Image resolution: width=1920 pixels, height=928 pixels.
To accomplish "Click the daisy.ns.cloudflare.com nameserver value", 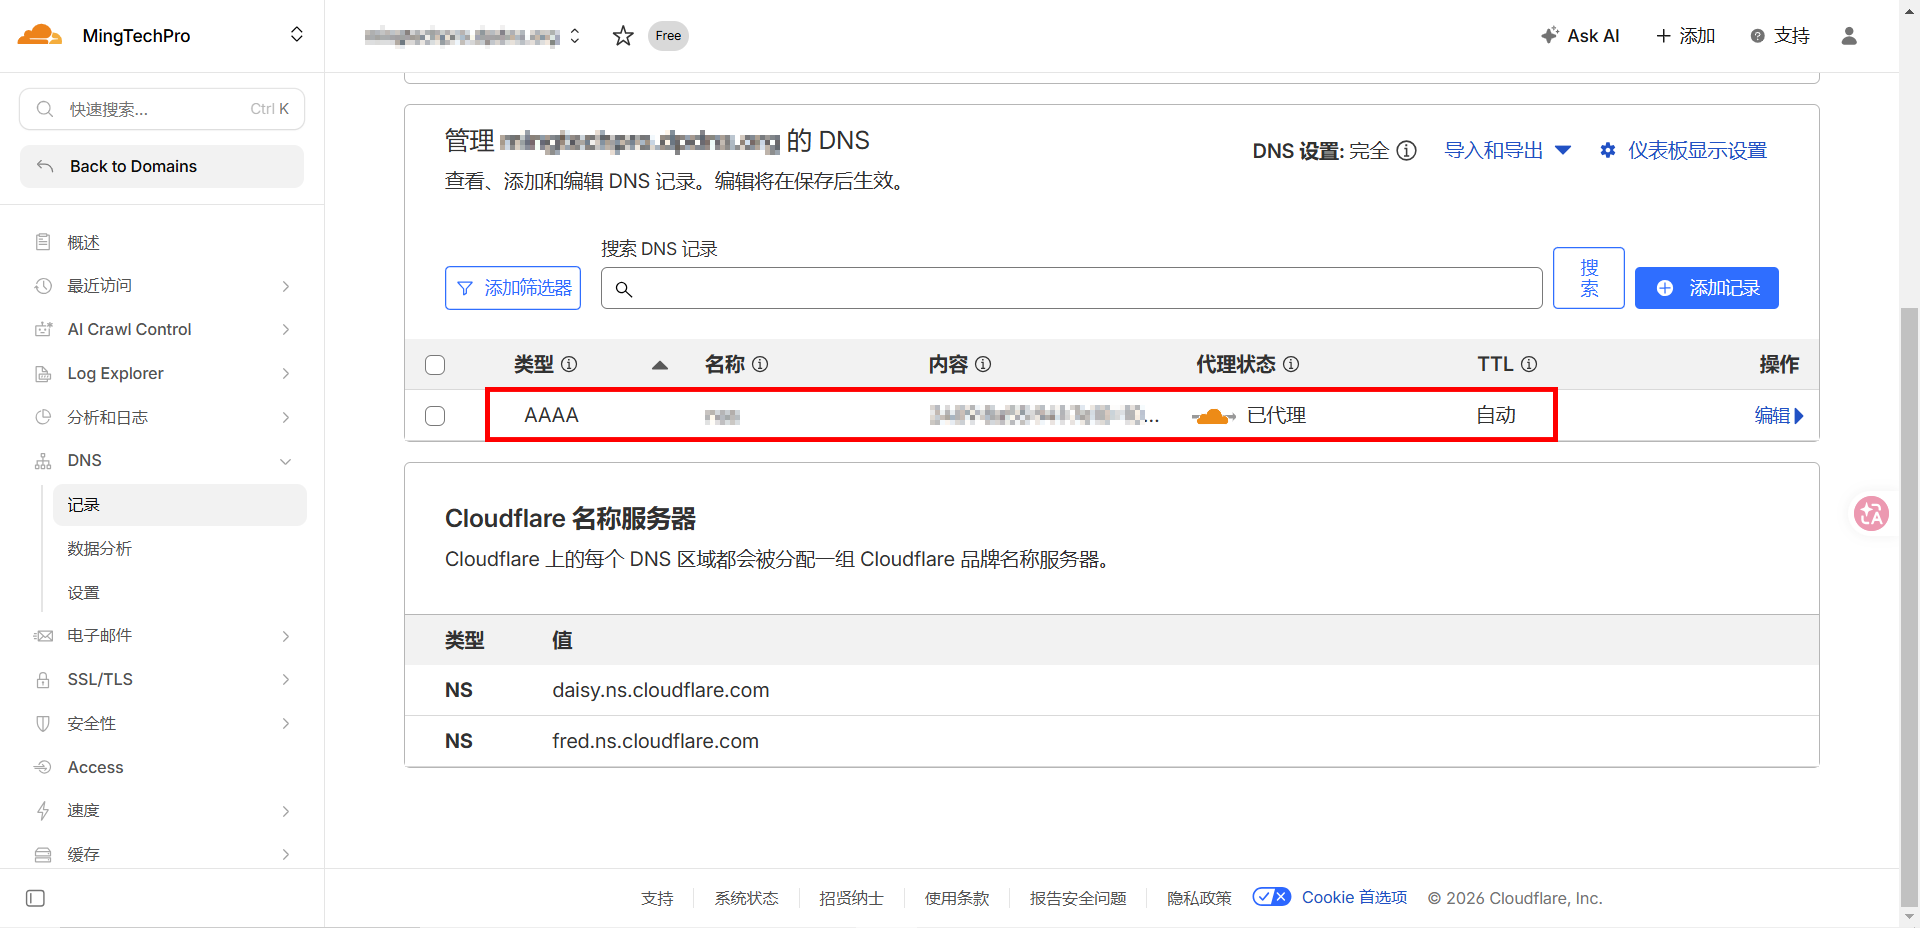I will click(661, 690).
